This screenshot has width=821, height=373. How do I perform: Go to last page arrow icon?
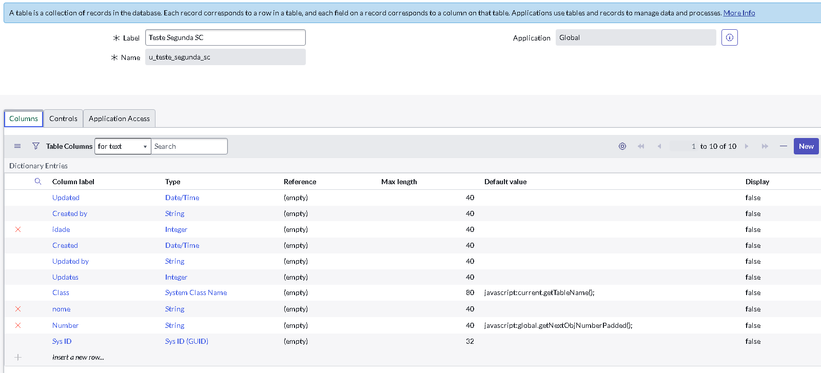(x=765, y=146)
